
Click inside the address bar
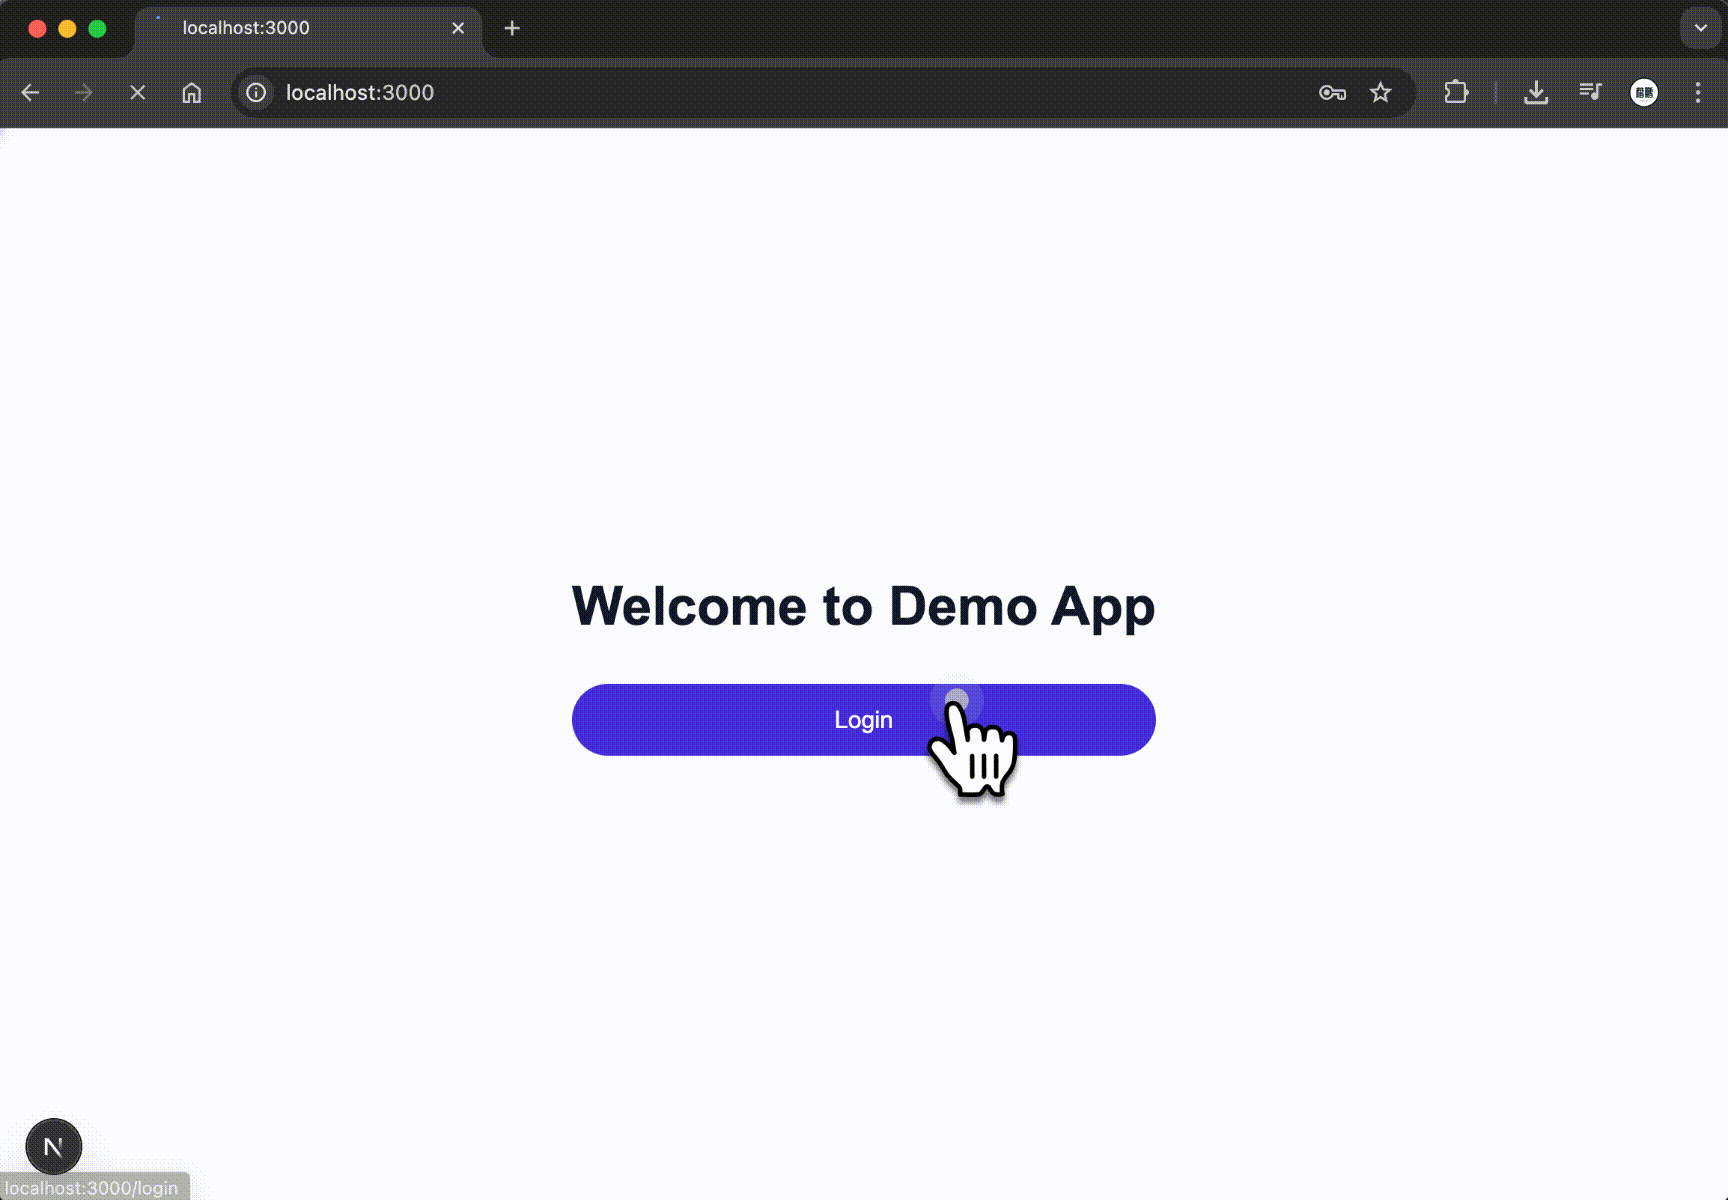click(x=700, y=92)
